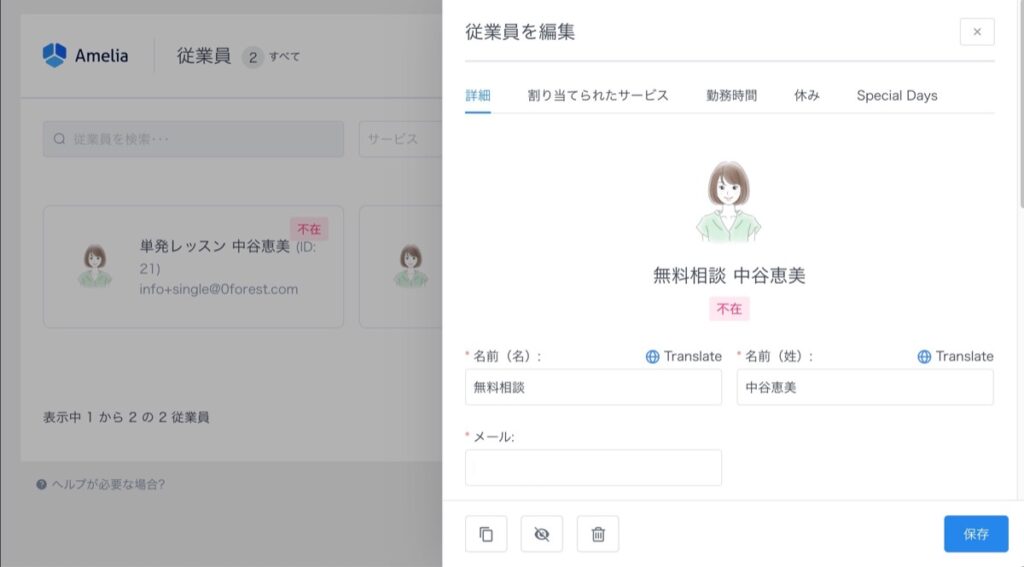Open the サービス filter dropdown
Screen dimensions: 1024x567
[400, 138]
